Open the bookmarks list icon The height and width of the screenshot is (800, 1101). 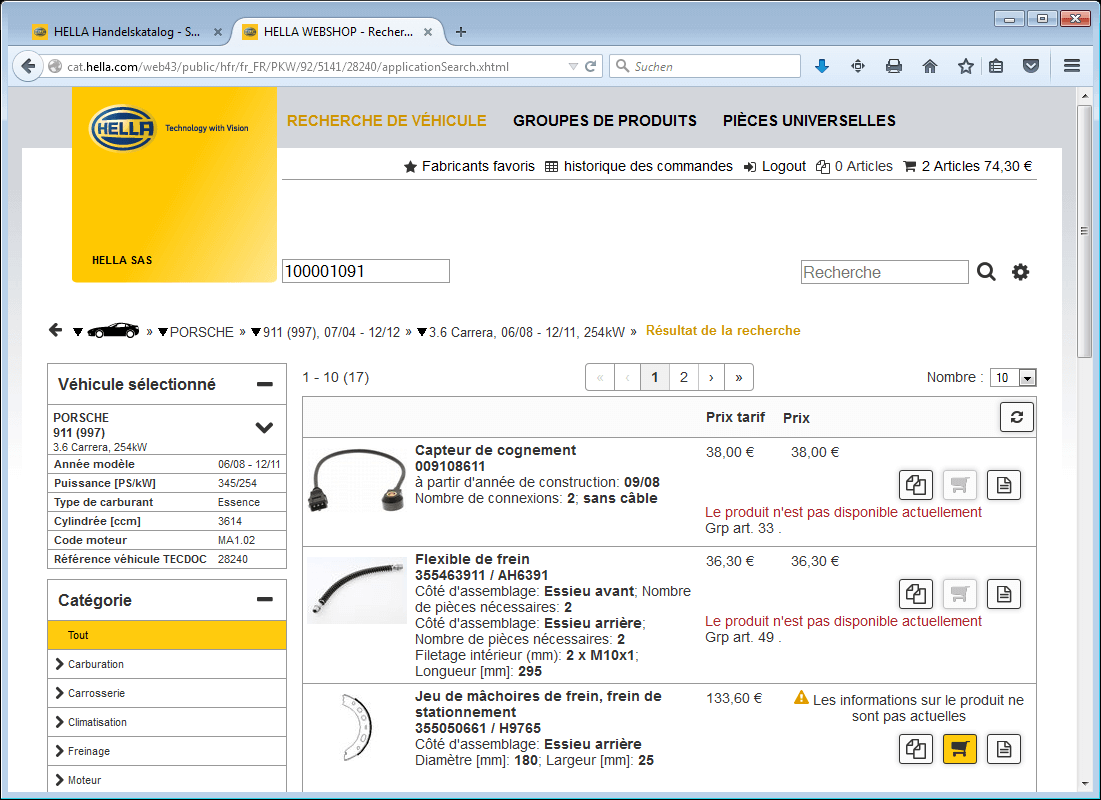pos(996,67)
